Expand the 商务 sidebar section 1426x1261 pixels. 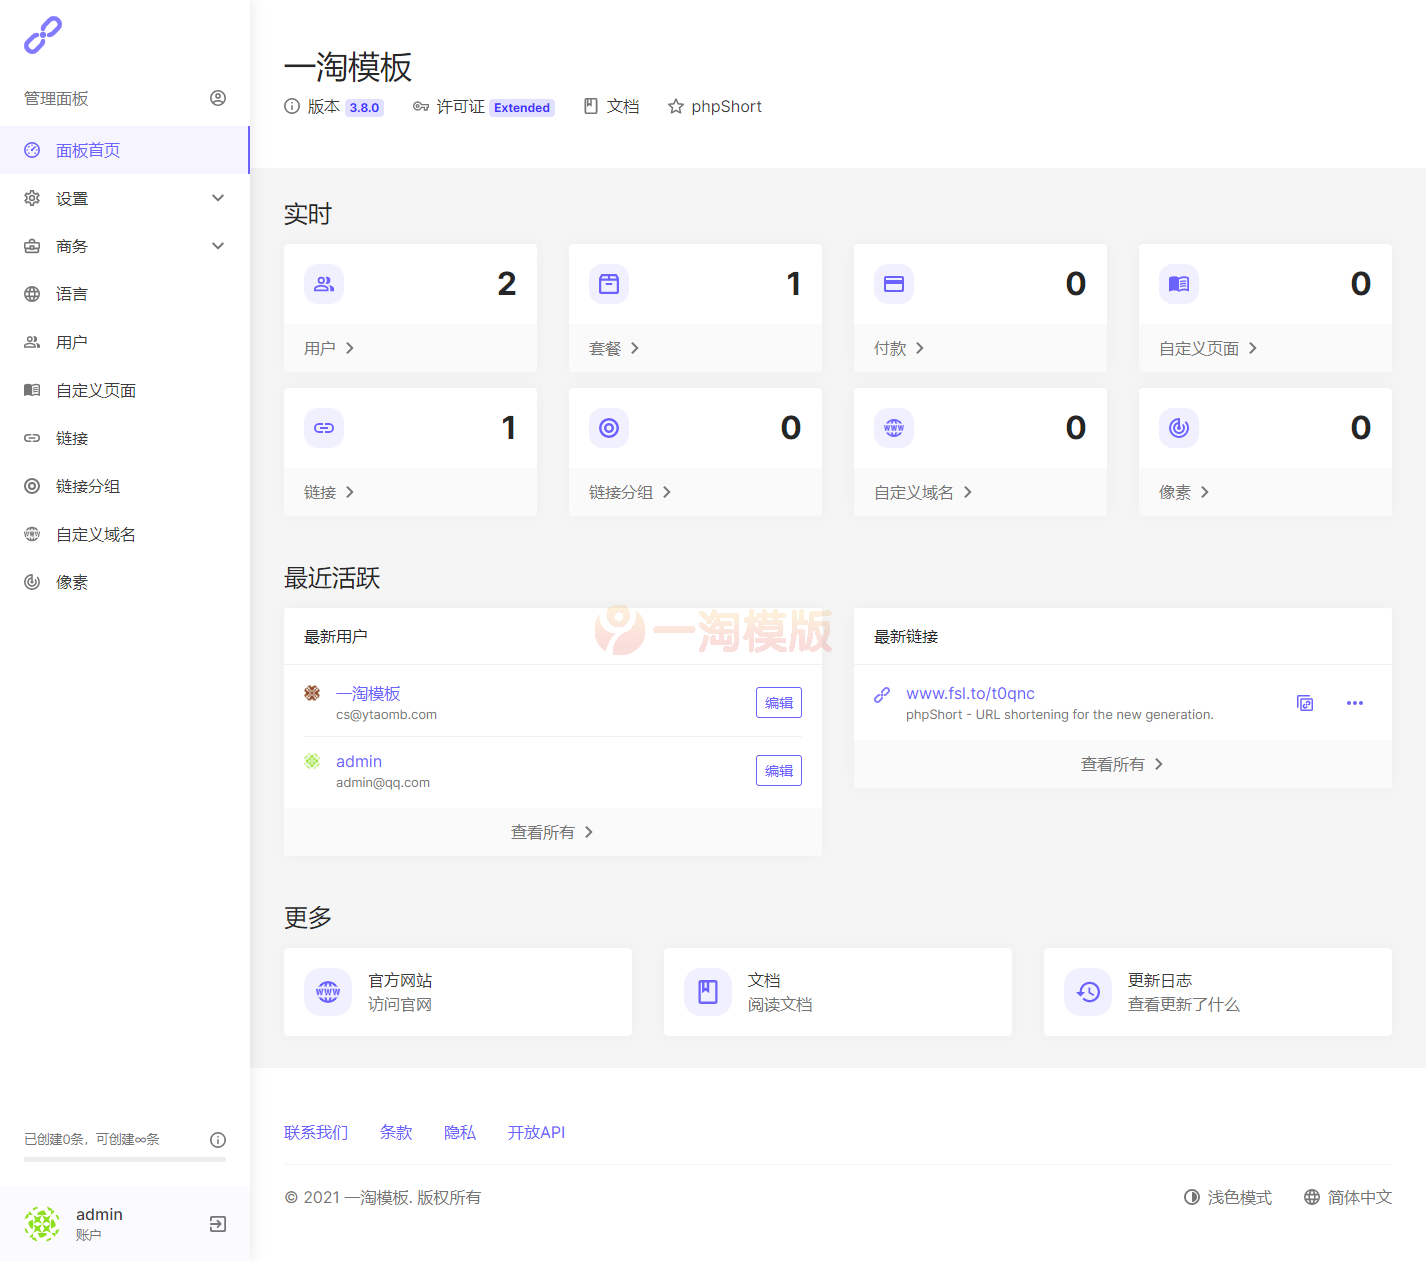coord(125,246)
